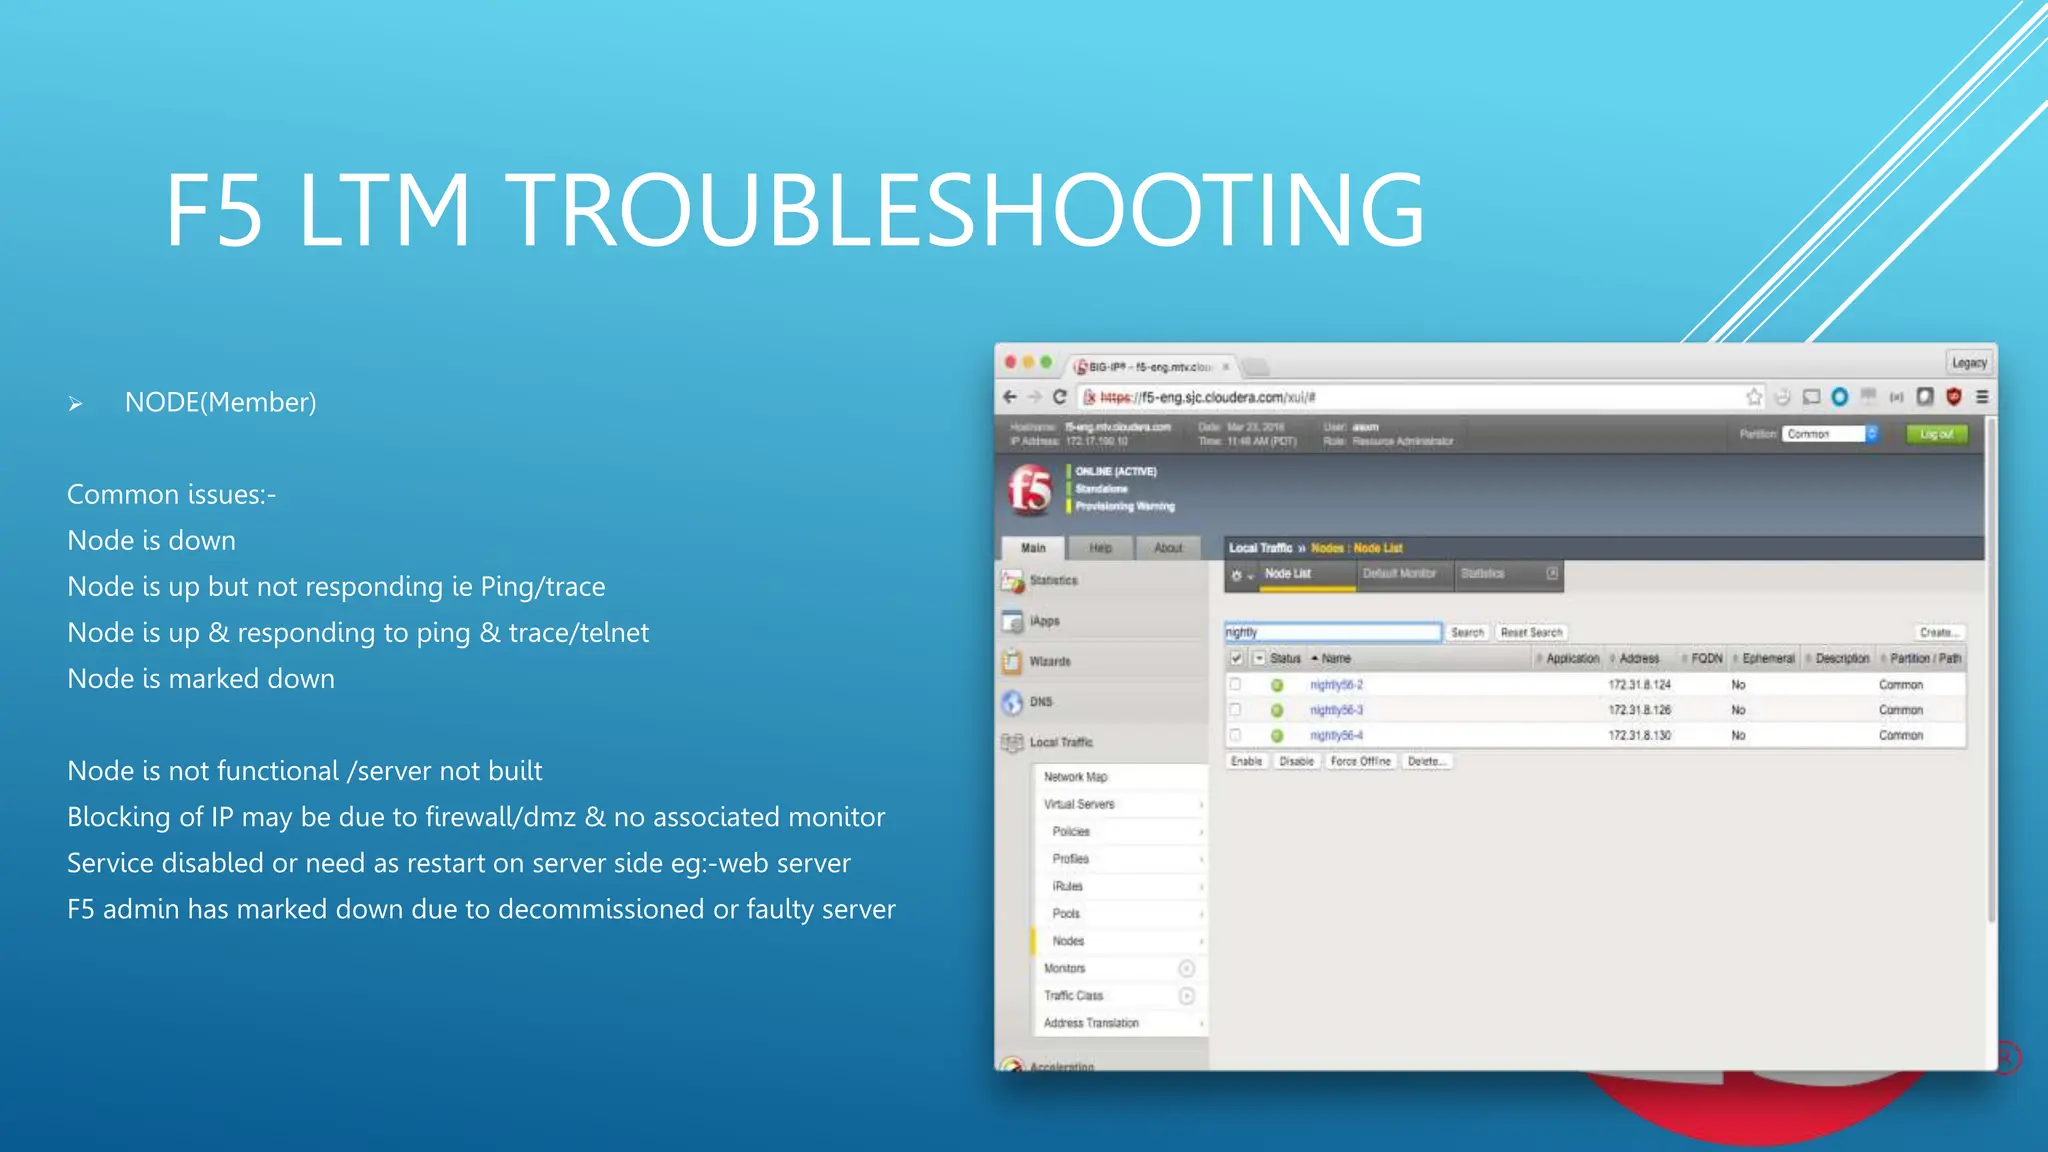Expand the Policies submenu
This screenshot has width=2048, height=1152.
1201,831
